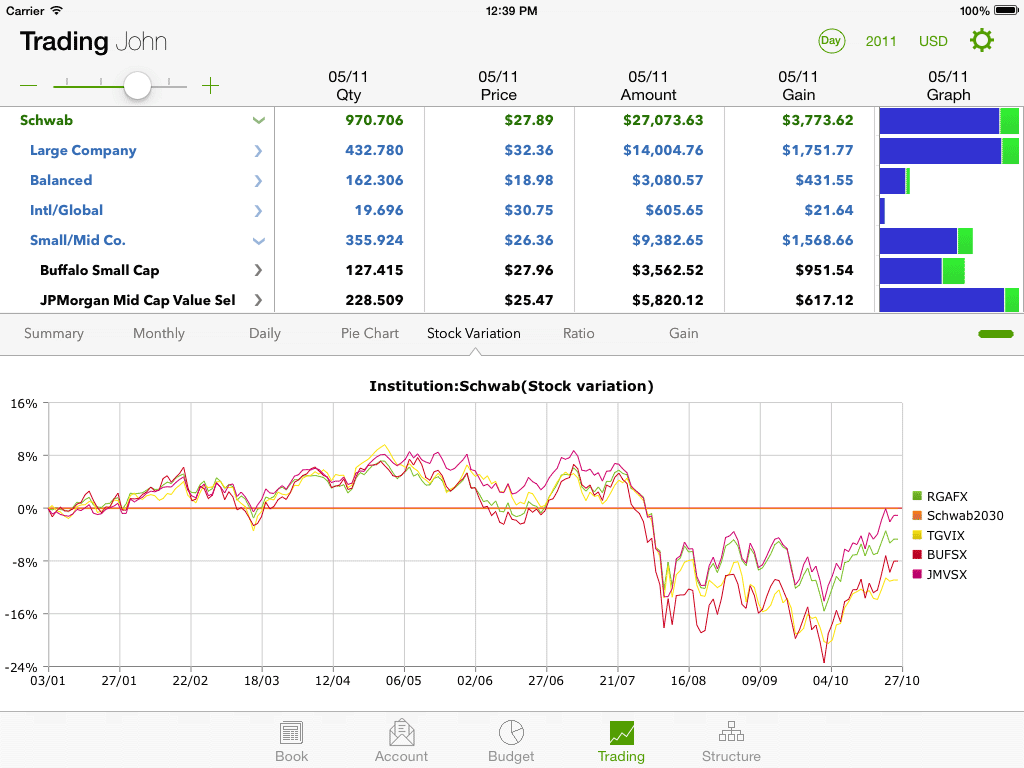Image resolution: width=1024 pixels, height=768 pixels.
Task: Switch to the Pie Chart tab
Action: [x=369, y=333]
